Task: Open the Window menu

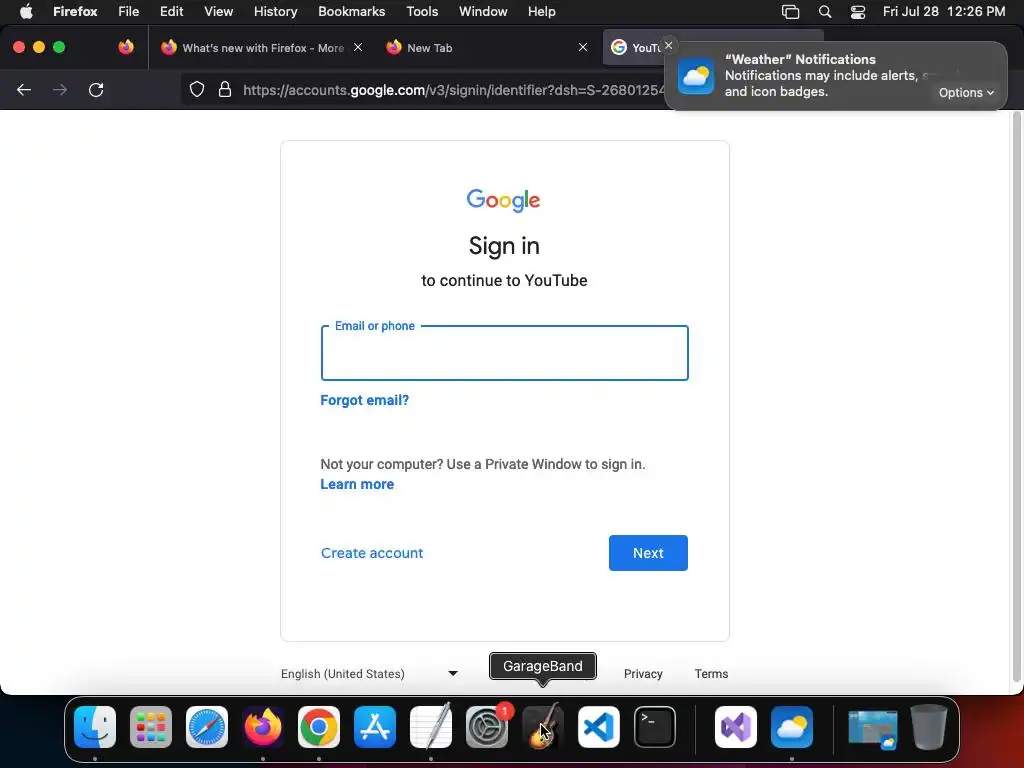Action: point(483,12)
